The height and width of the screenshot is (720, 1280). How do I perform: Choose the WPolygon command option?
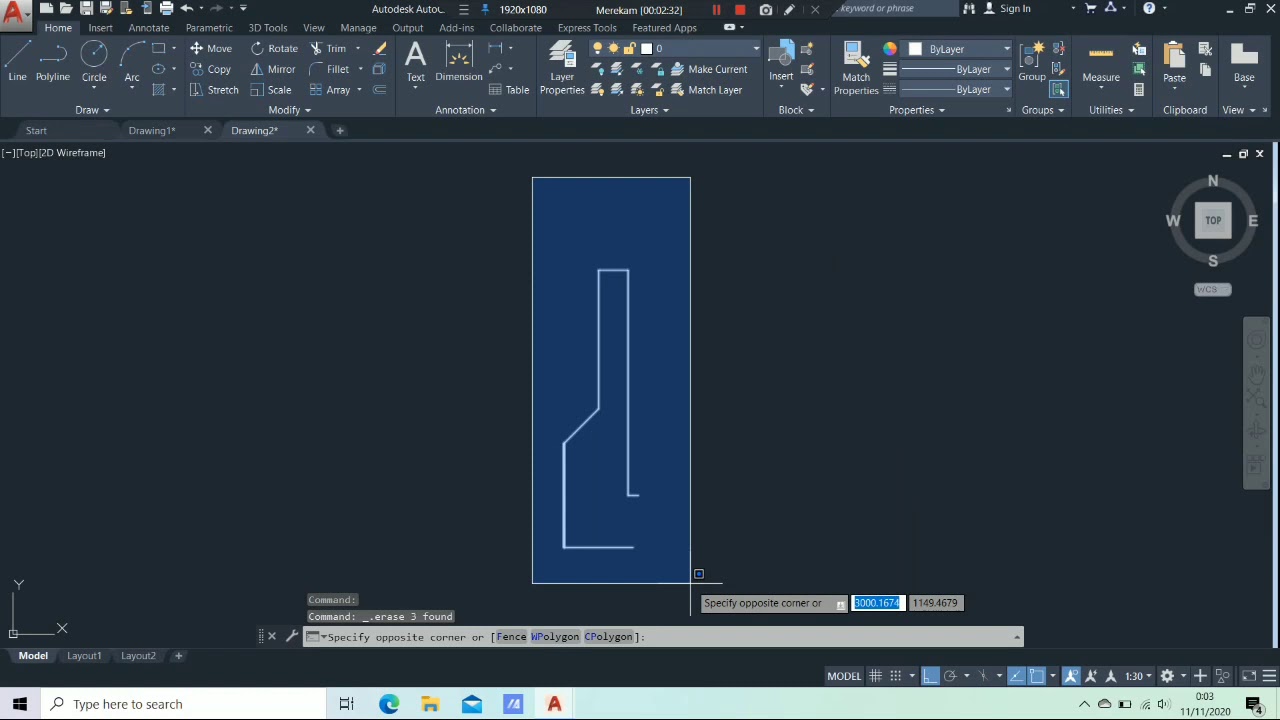[555, 637]
